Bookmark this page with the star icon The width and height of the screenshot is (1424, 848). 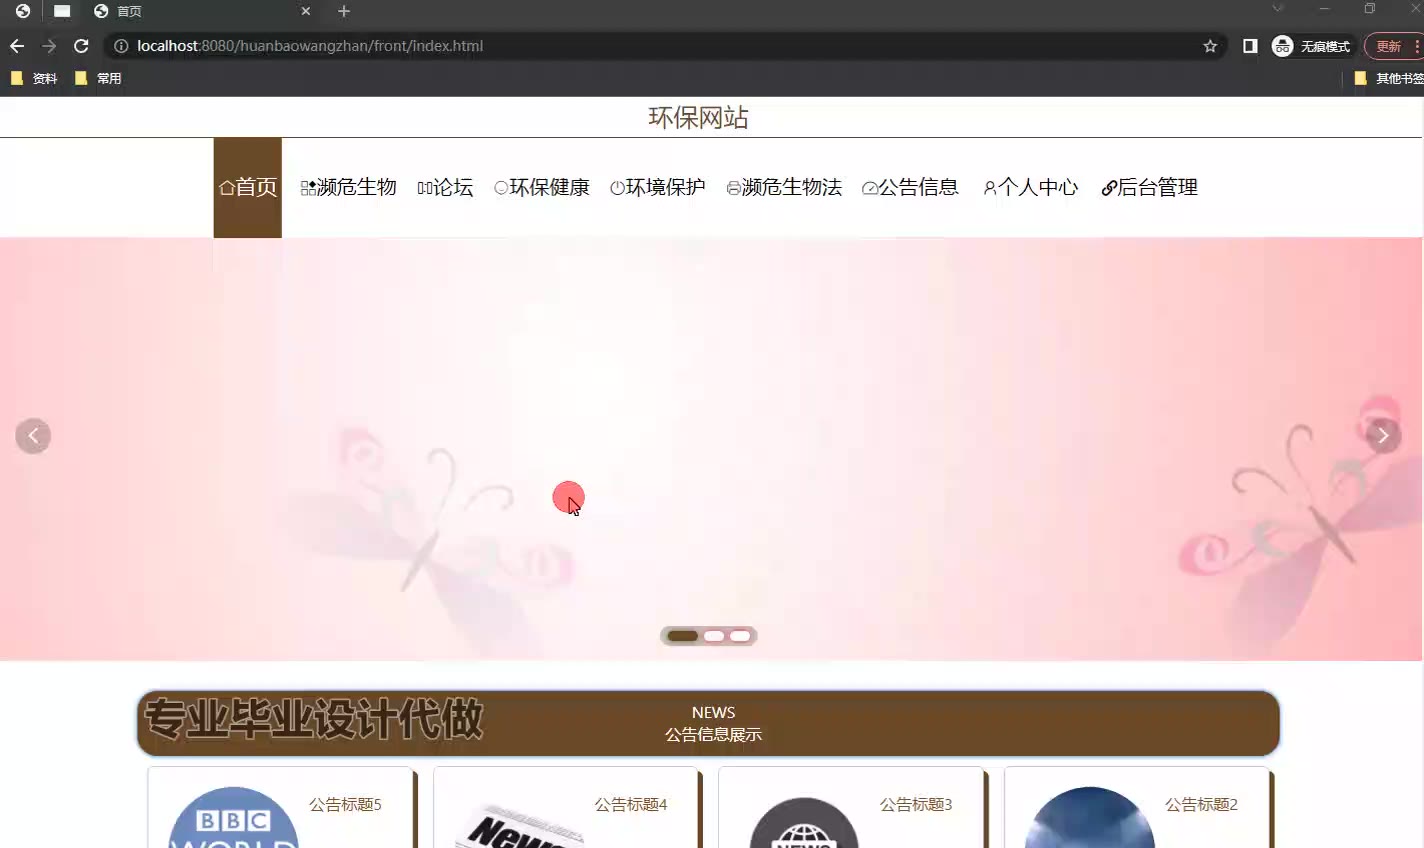[1210, 46]
